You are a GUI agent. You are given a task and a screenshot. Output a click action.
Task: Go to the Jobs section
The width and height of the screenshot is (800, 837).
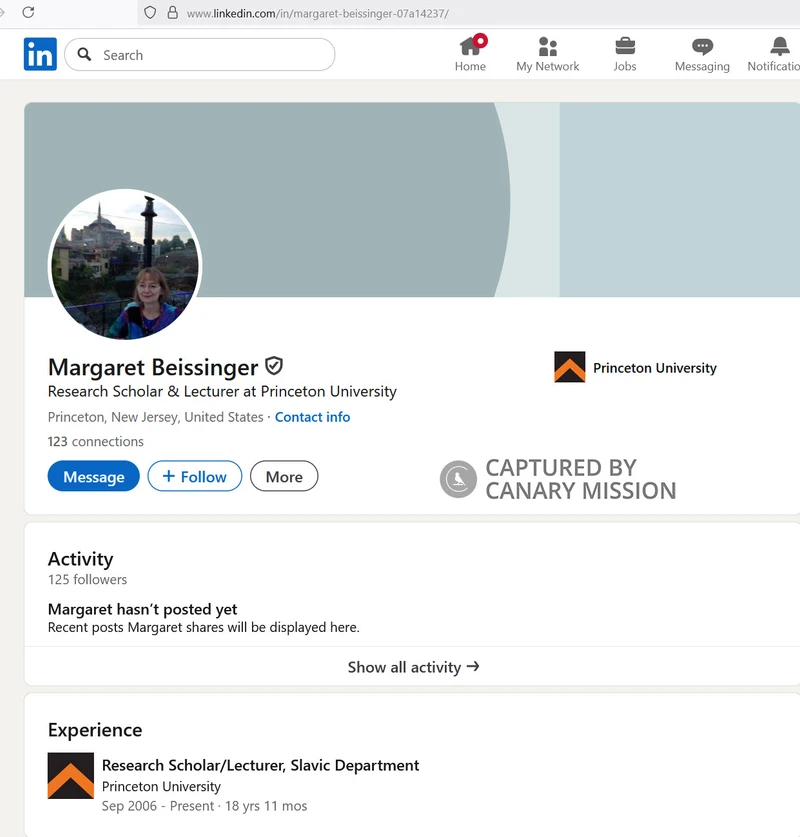625,53
